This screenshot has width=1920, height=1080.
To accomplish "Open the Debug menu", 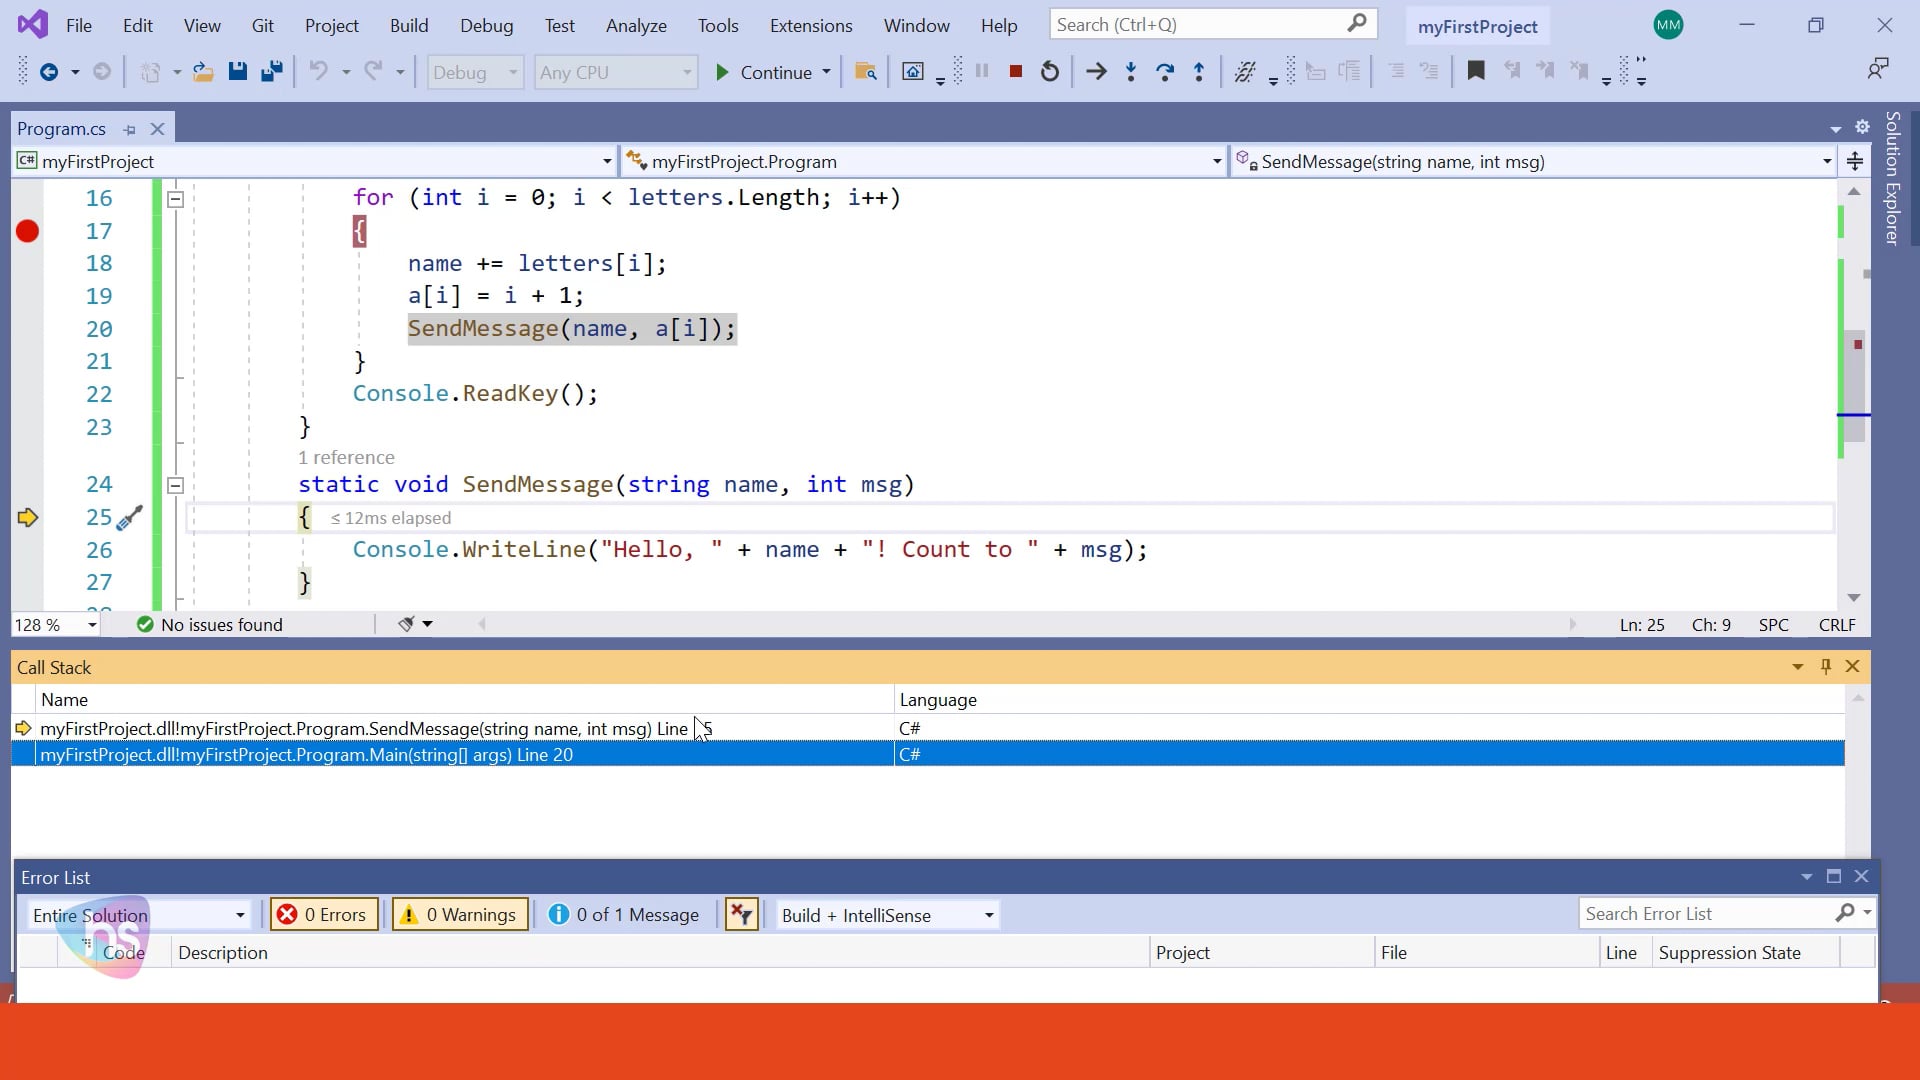I will (486, 25).
